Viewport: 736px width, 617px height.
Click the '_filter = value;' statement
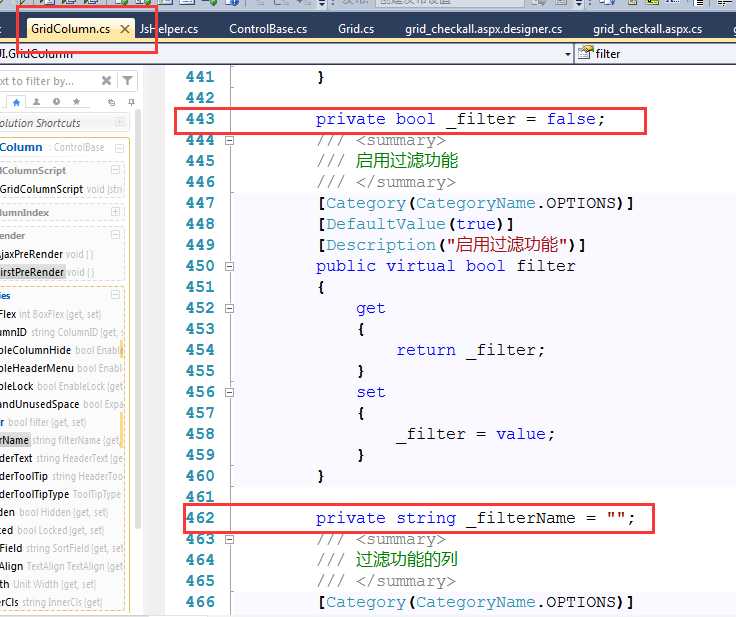click(476, 434)
